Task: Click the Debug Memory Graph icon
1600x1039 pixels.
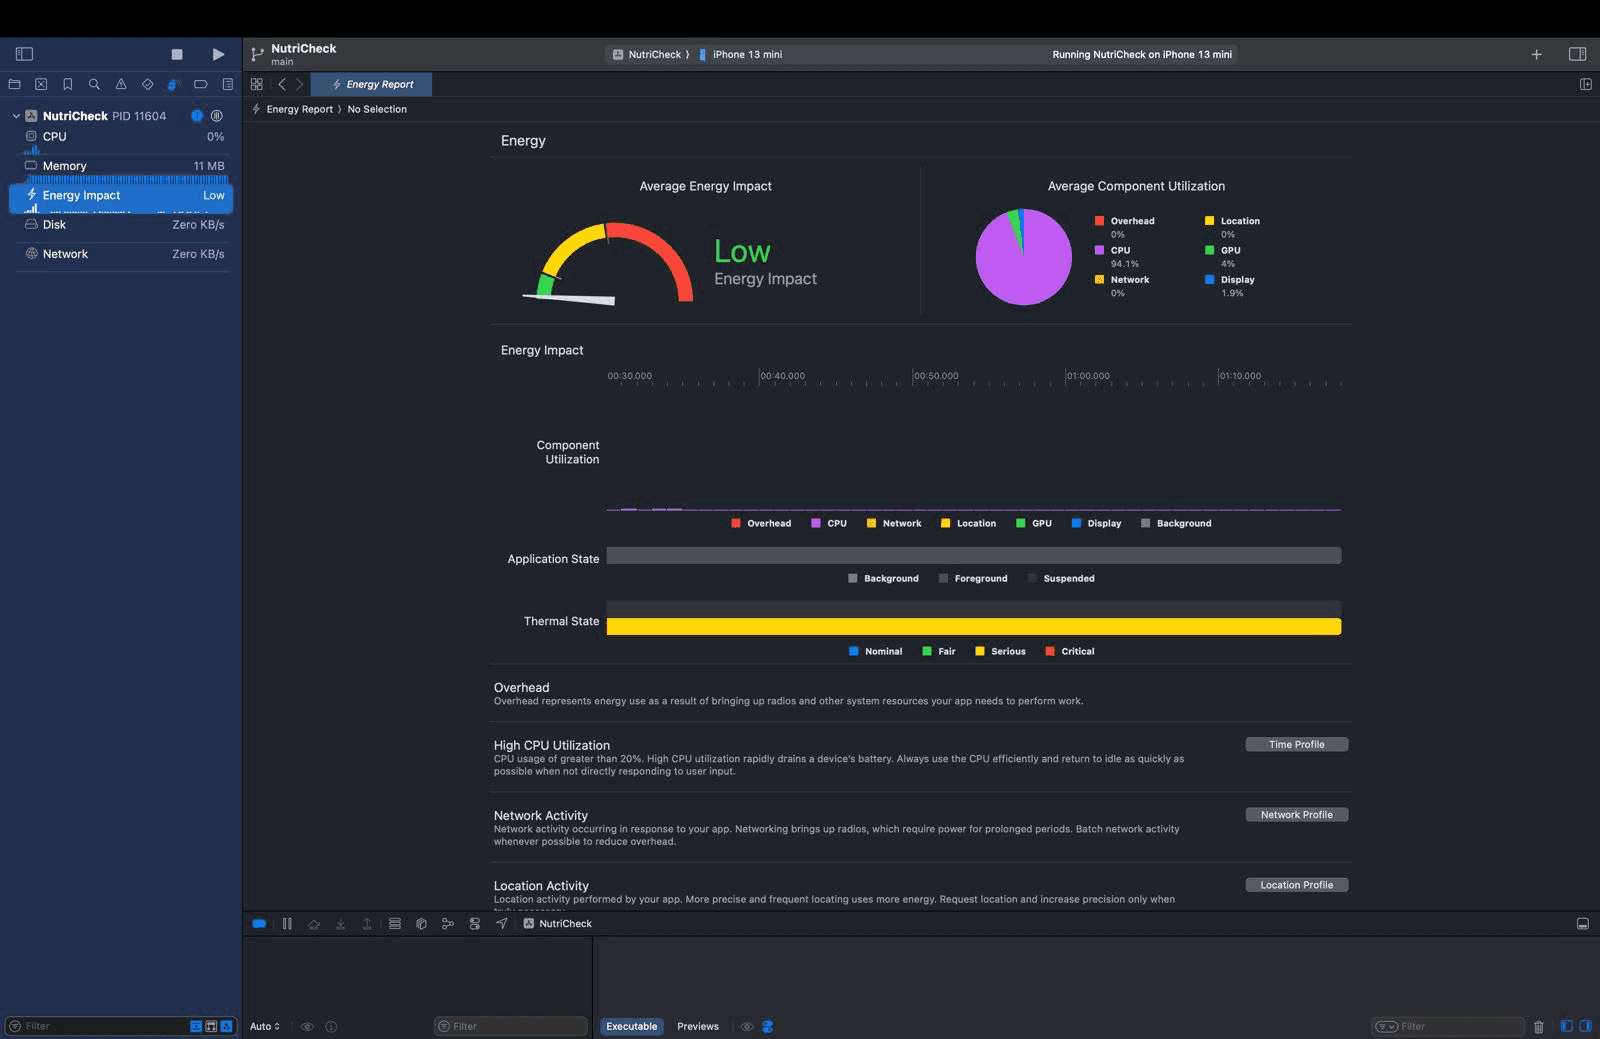Action: click(x=448, y=924)
